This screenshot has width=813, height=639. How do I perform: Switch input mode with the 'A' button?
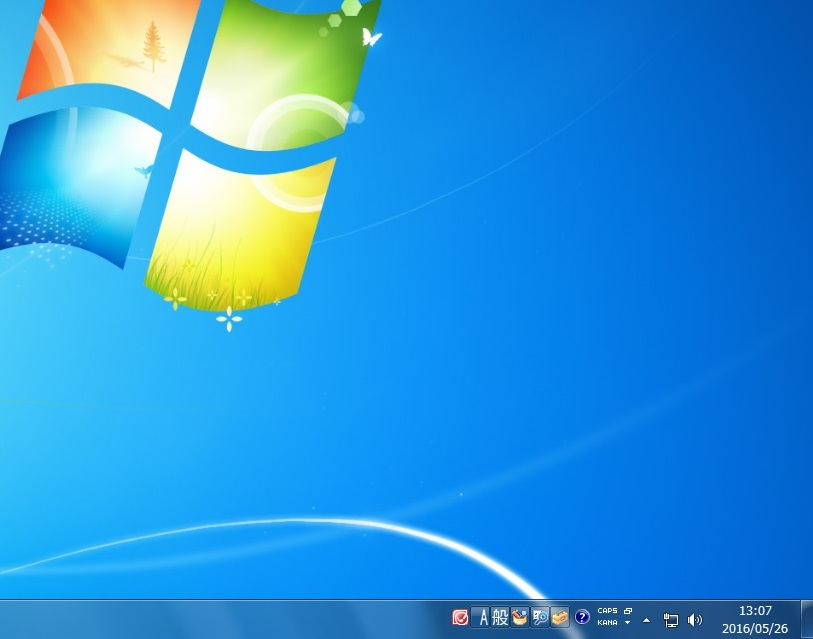(x=482, y=617)
